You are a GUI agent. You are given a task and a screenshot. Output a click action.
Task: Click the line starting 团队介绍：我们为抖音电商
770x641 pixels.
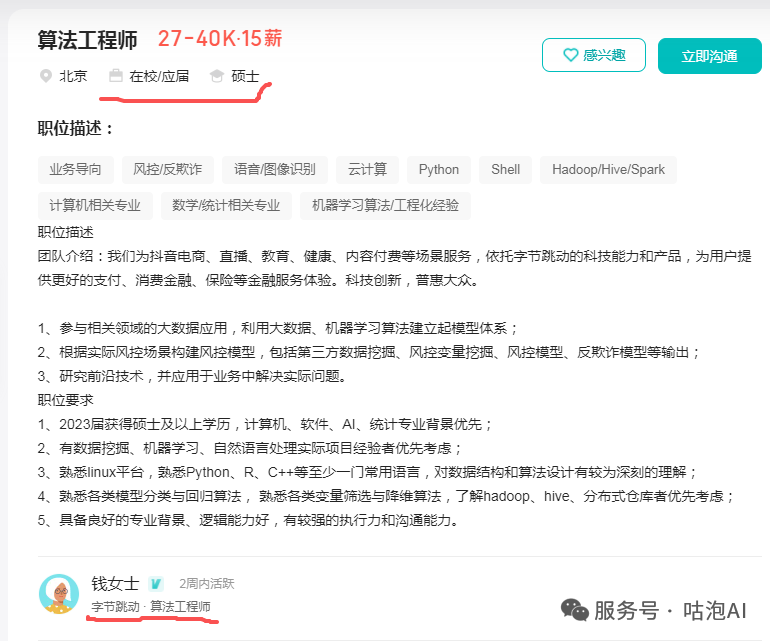(394, 256)
